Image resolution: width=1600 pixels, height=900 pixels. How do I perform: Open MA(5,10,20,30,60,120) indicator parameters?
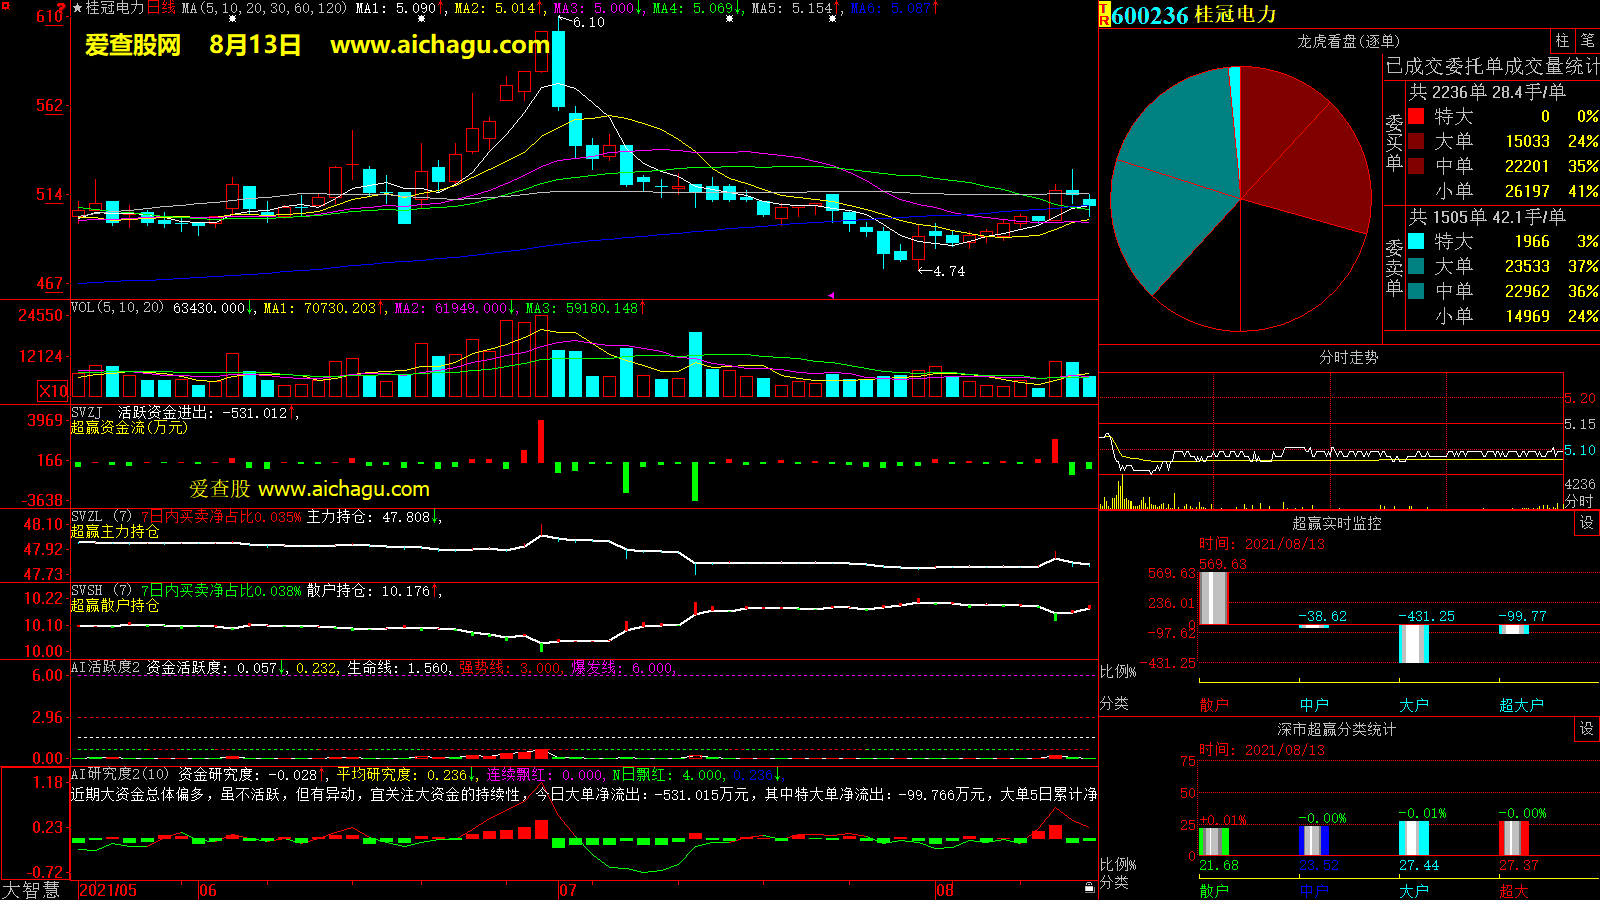[x=264, y=8]
